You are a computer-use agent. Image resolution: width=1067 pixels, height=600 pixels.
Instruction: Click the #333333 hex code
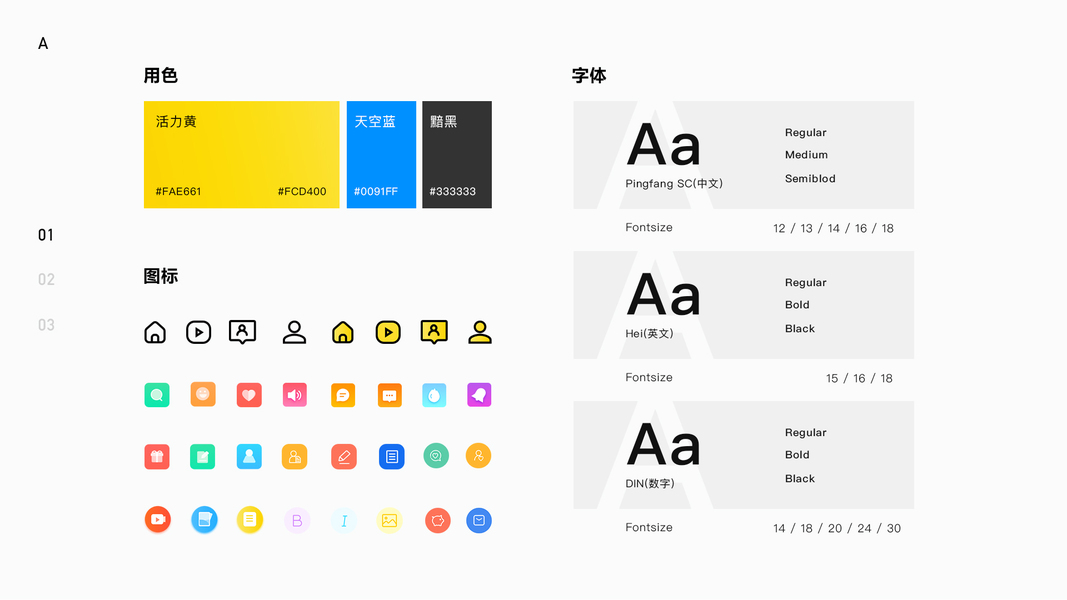453,192
